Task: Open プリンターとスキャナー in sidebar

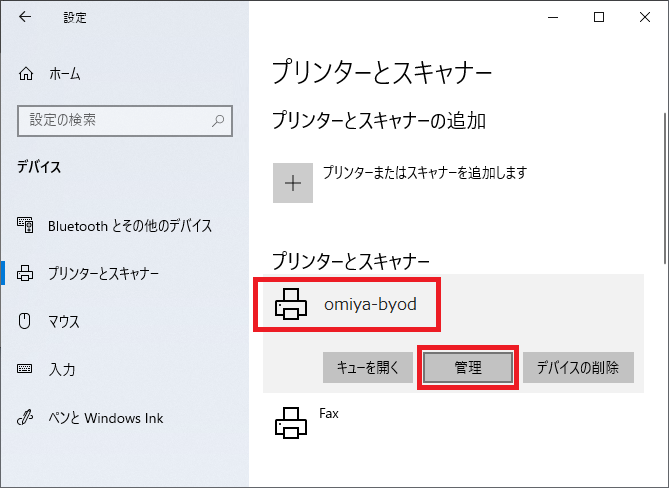Action: tap(103, 274)
